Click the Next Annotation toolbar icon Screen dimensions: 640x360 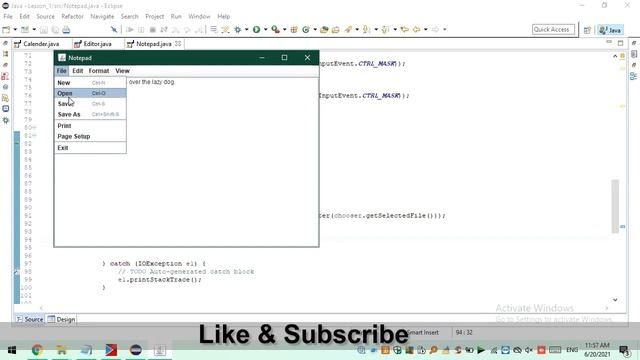pos(366,29)
